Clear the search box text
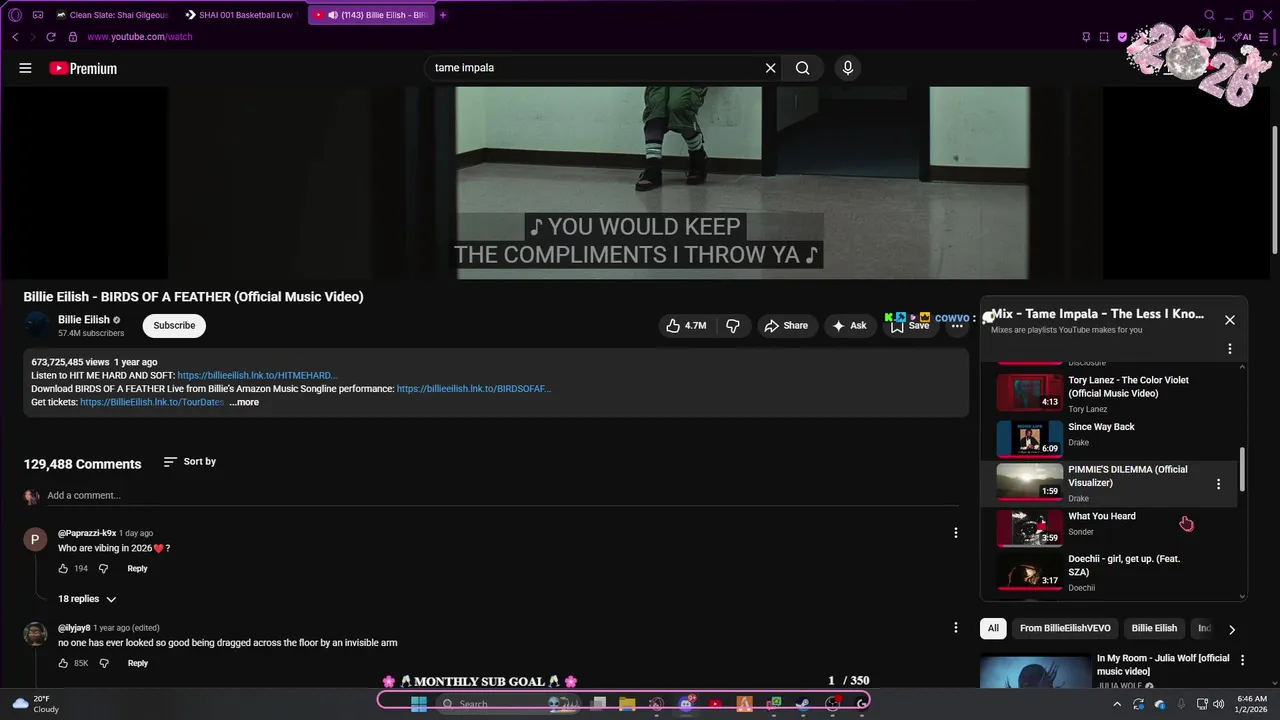1280x720 pixels. pos(770,68)
